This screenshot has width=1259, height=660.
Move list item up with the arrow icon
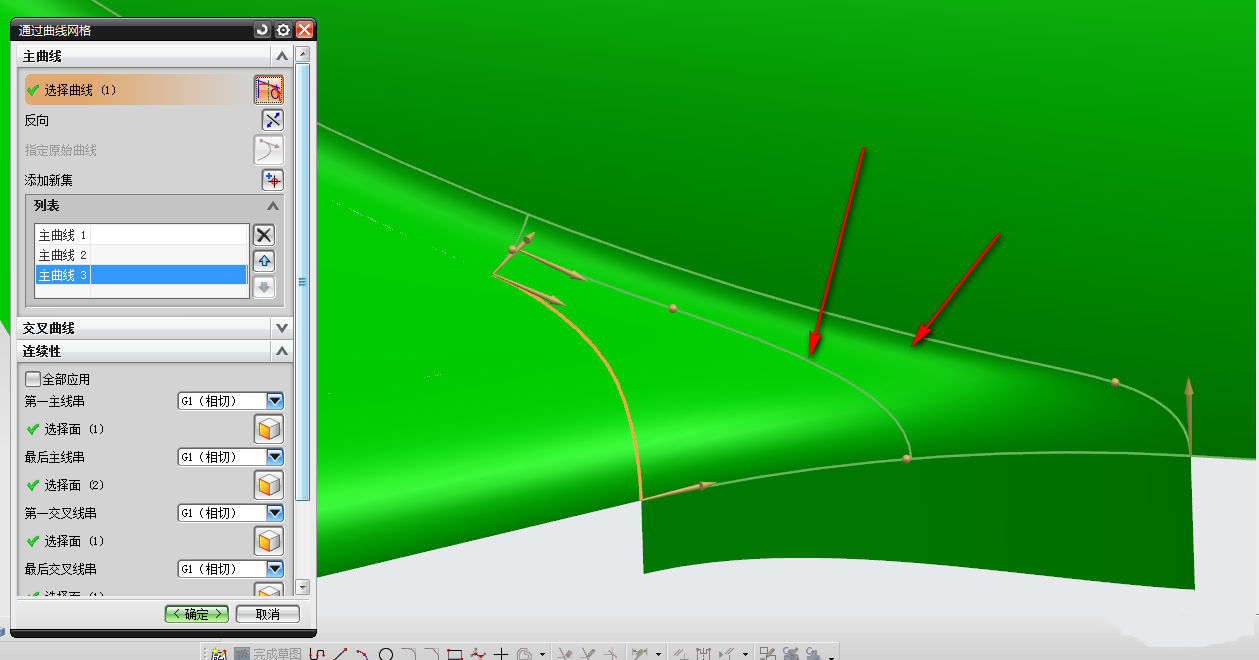(263, 261)
